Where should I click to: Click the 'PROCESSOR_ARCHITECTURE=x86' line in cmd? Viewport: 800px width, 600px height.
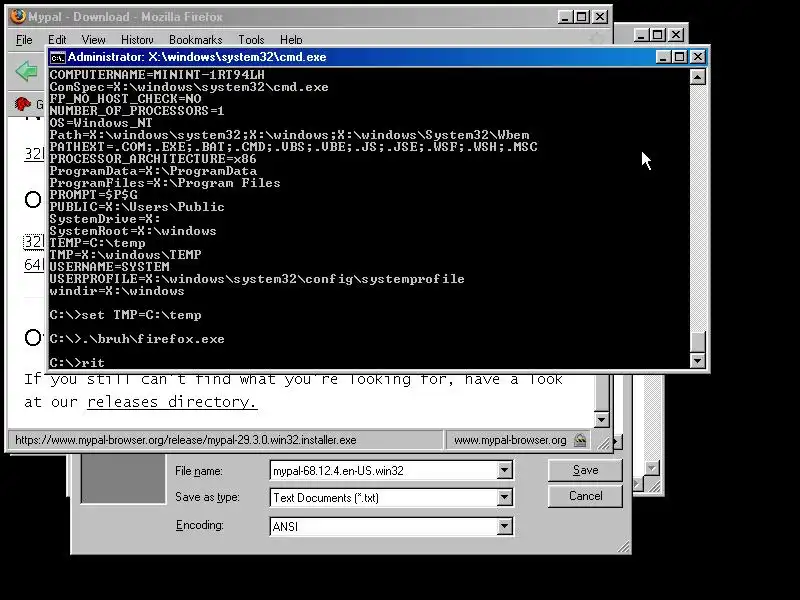tap(153, 159)
